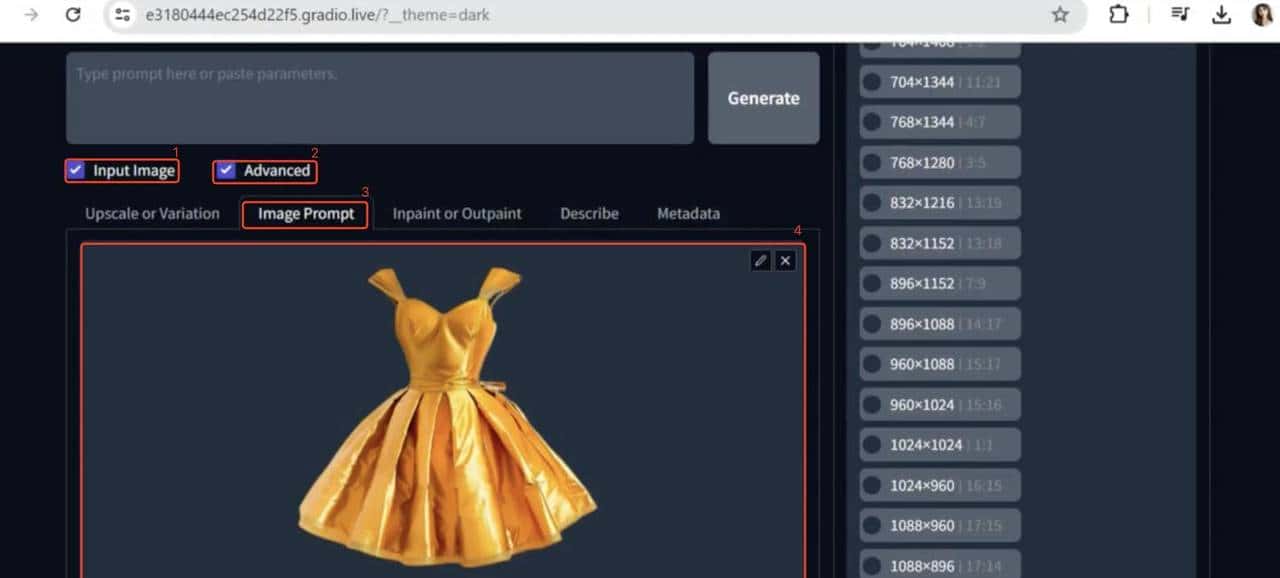
Task: Click the user profile avatar
Action: point(1262,15)
